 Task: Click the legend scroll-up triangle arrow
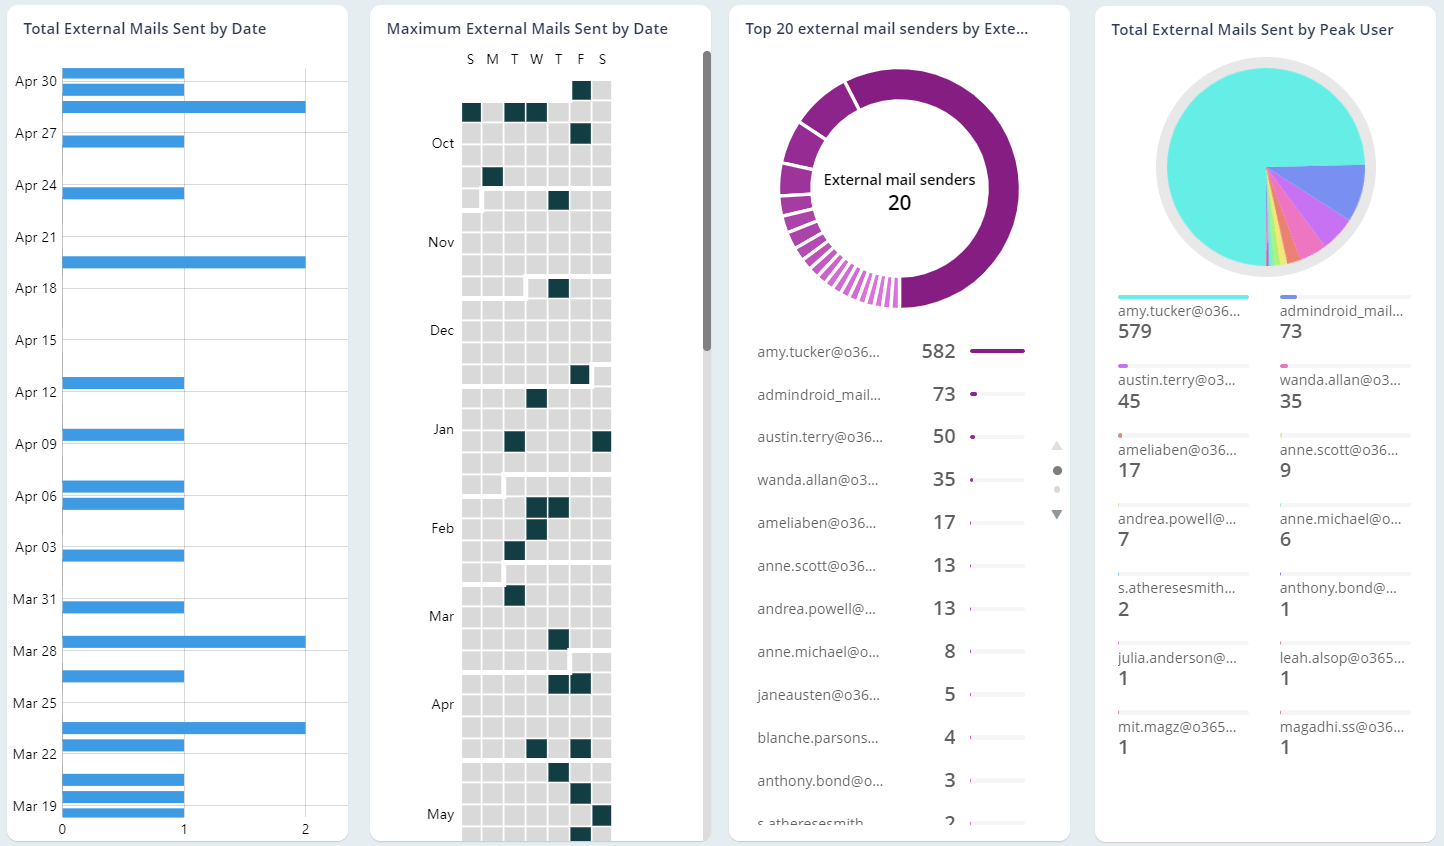coord(1056,446)
